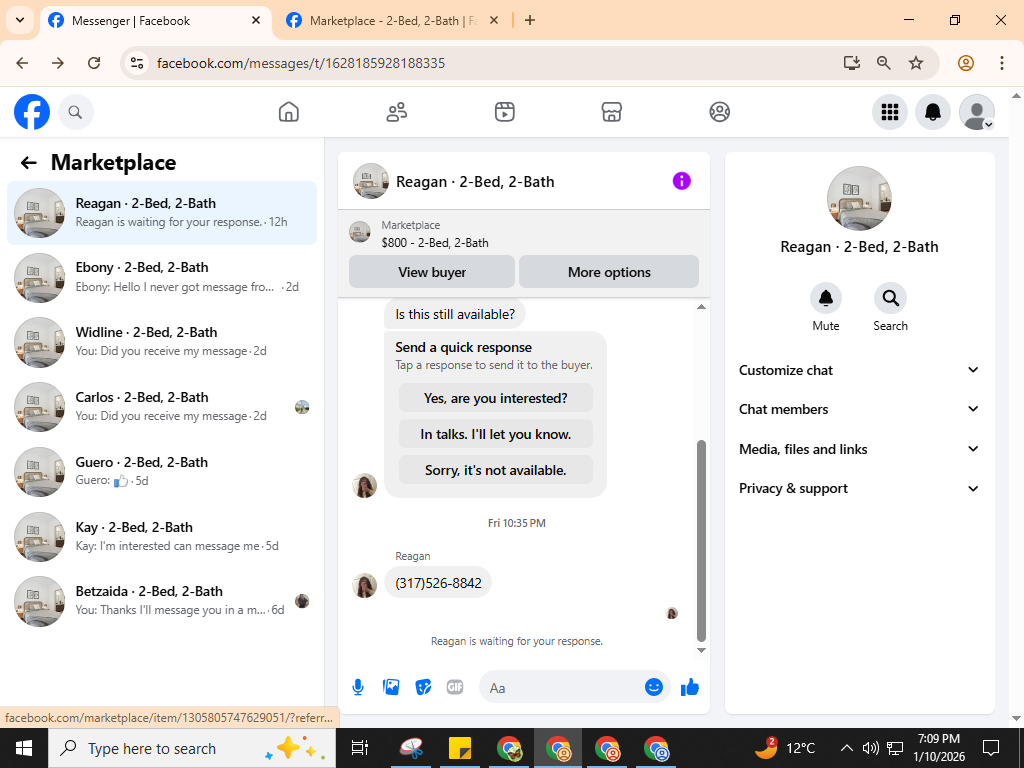
Task: Click the View buyer button
Action: tap(432, 272)
